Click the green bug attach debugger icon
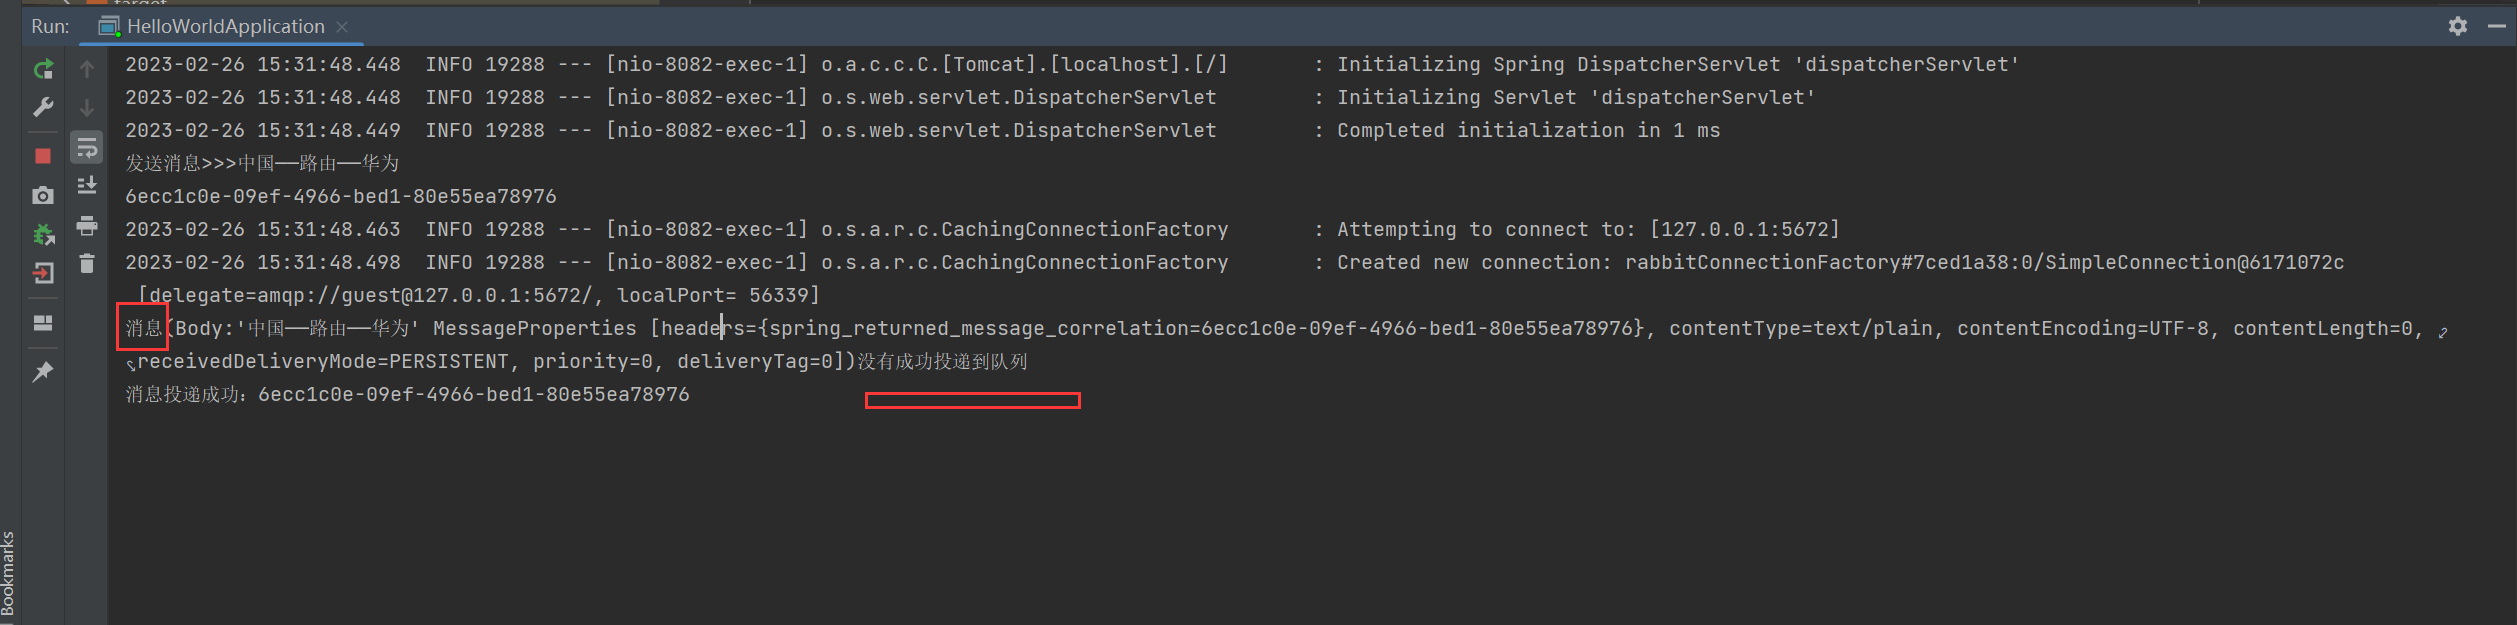Screen dimensions: 2517x625 click(43, 235)
